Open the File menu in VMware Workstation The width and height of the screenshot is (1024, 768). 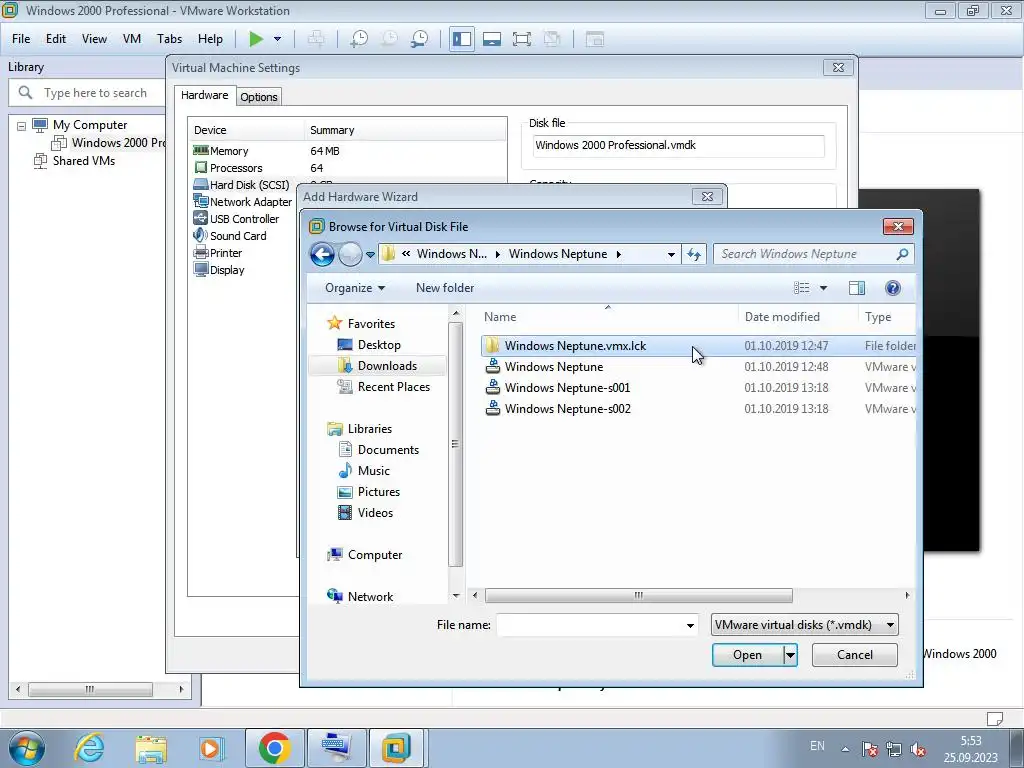21,39
